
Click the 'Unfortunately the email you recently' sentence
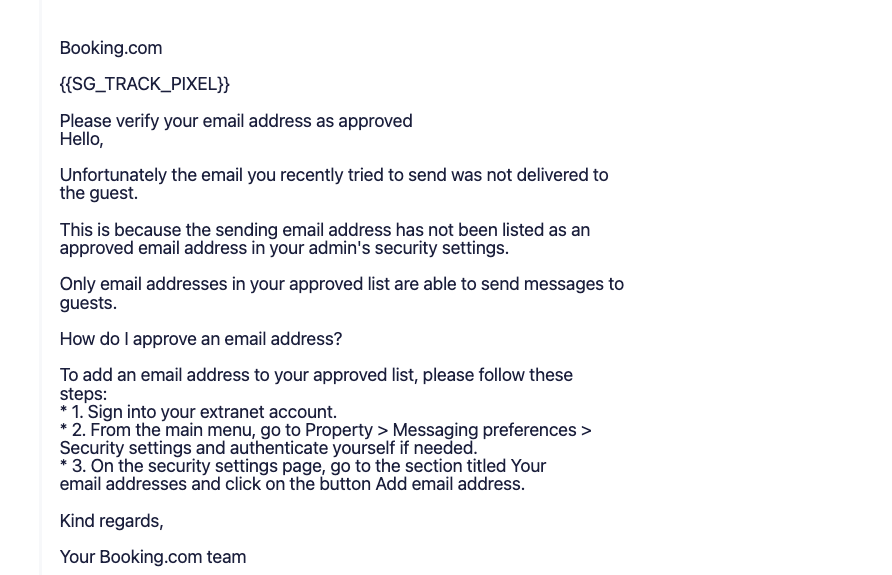click(x=334, y=175)
